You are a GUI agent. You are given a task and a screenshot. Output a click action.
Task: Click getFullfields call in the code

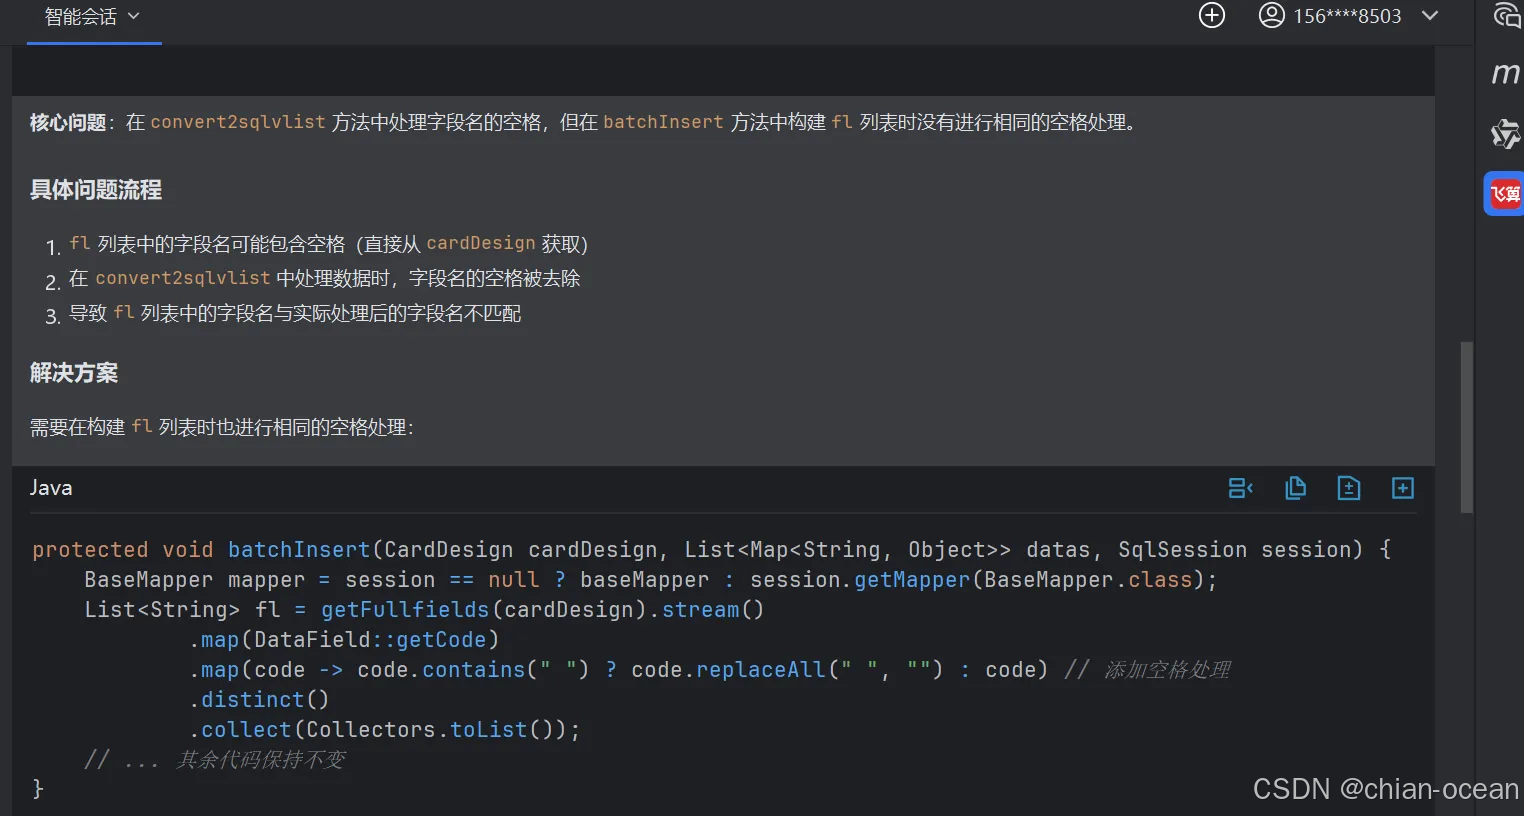(x=405, y=610)
